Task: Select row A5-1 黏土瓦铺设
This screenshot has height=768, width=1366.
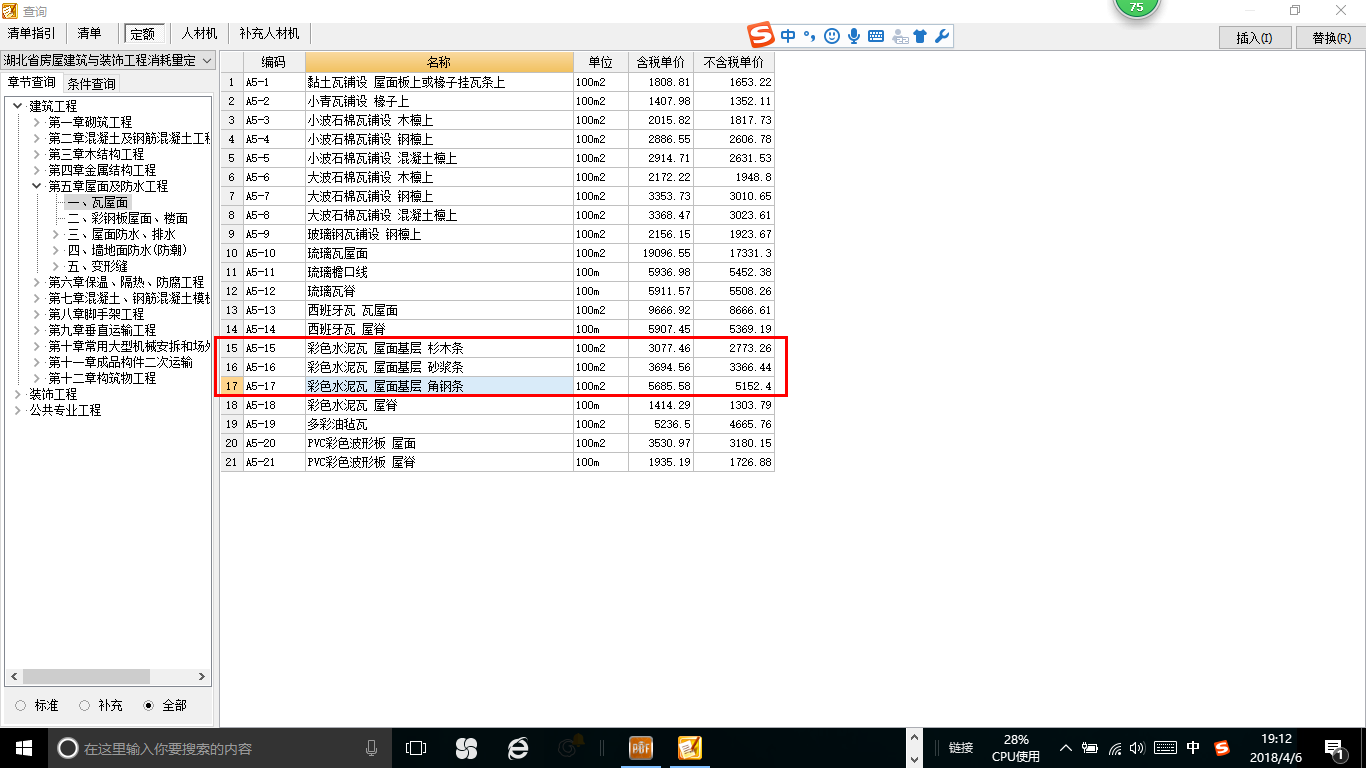Action: click(x=497, y=82)
